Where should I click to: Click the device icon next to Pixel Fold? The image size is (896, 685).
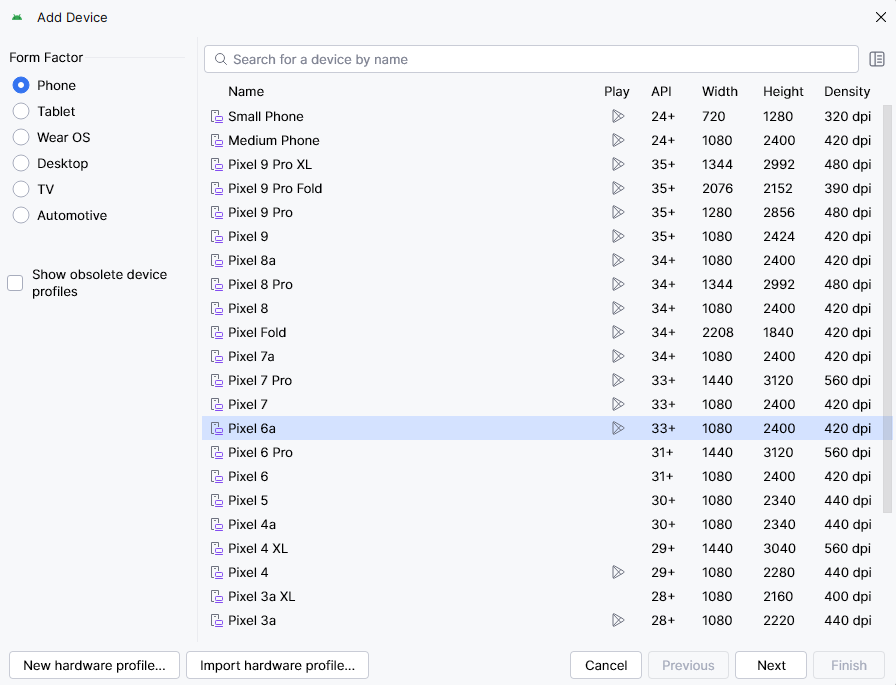(216, 333)
